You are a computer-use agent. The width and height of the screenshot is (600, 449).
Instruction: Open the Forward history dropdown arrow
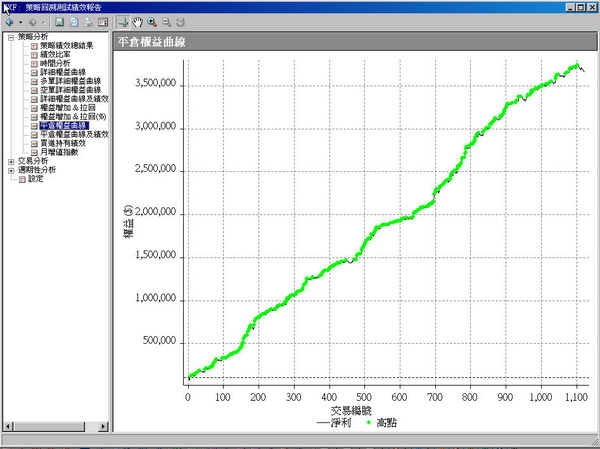click(43, 22)
